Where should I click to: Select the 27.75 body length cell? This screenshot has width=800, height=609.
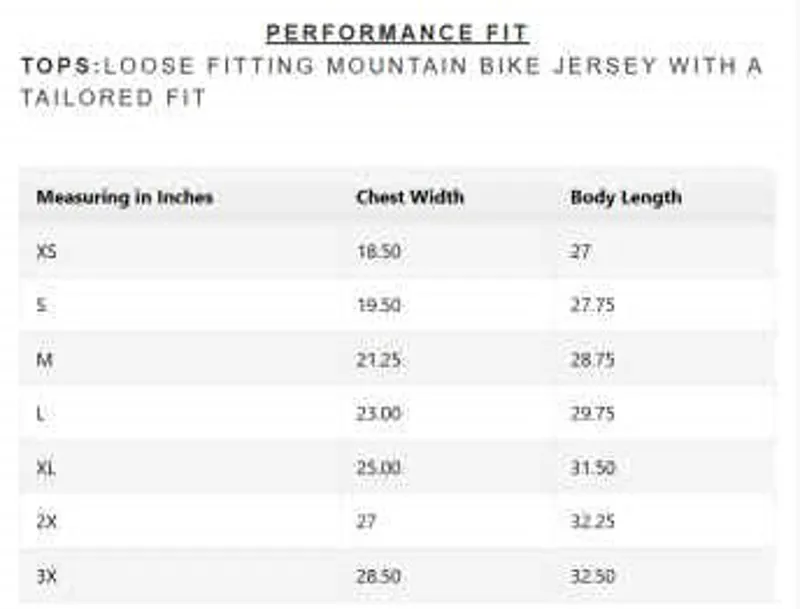coord(592,306)
